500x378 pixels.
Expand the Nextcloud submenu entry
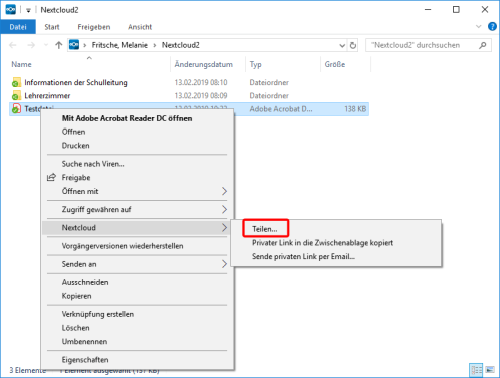coord(137,228)
